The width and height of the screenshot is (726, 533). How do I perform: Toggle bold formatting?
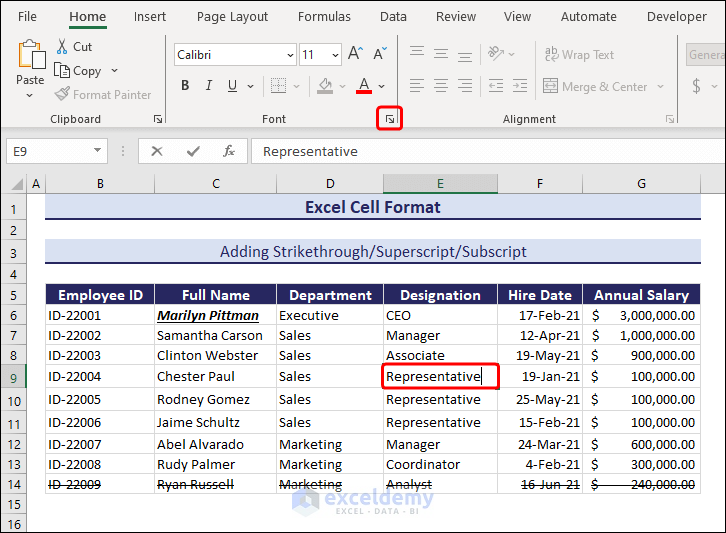tap(185, 86)
